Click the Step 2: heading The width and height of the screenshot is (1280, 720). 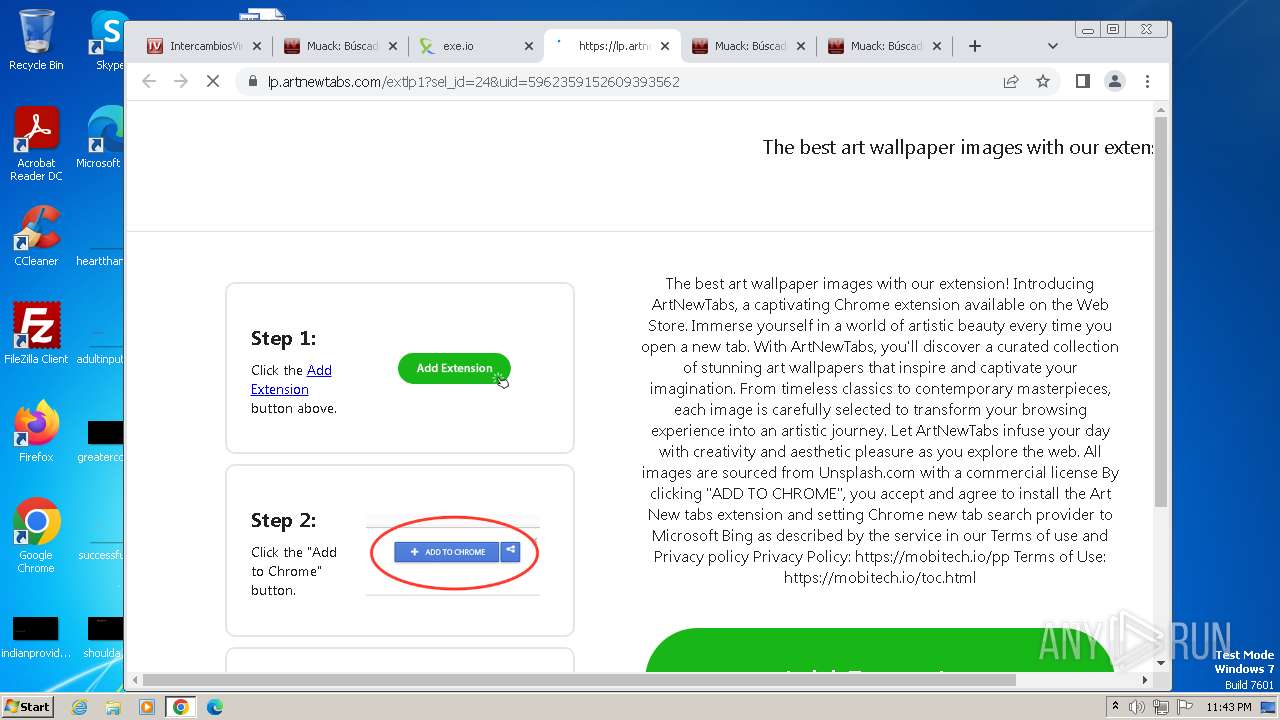[x=283, y=520]
